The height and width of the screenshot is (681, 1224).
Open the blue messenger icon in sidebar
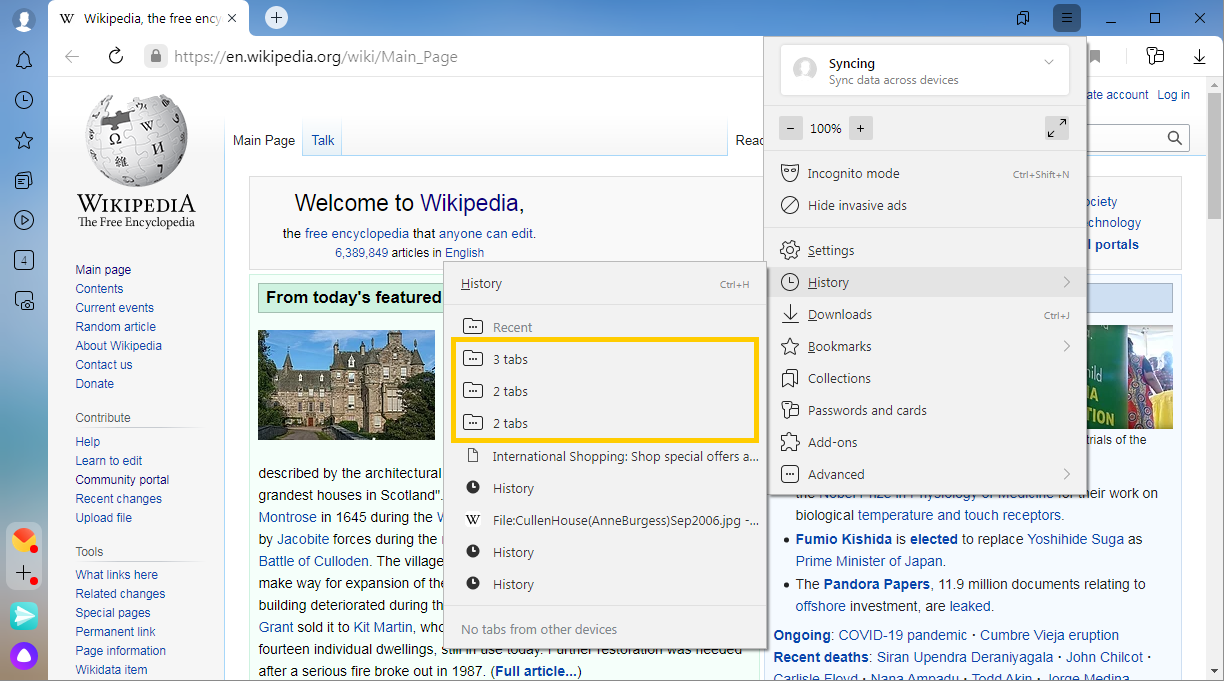click(x=24, y=616)
